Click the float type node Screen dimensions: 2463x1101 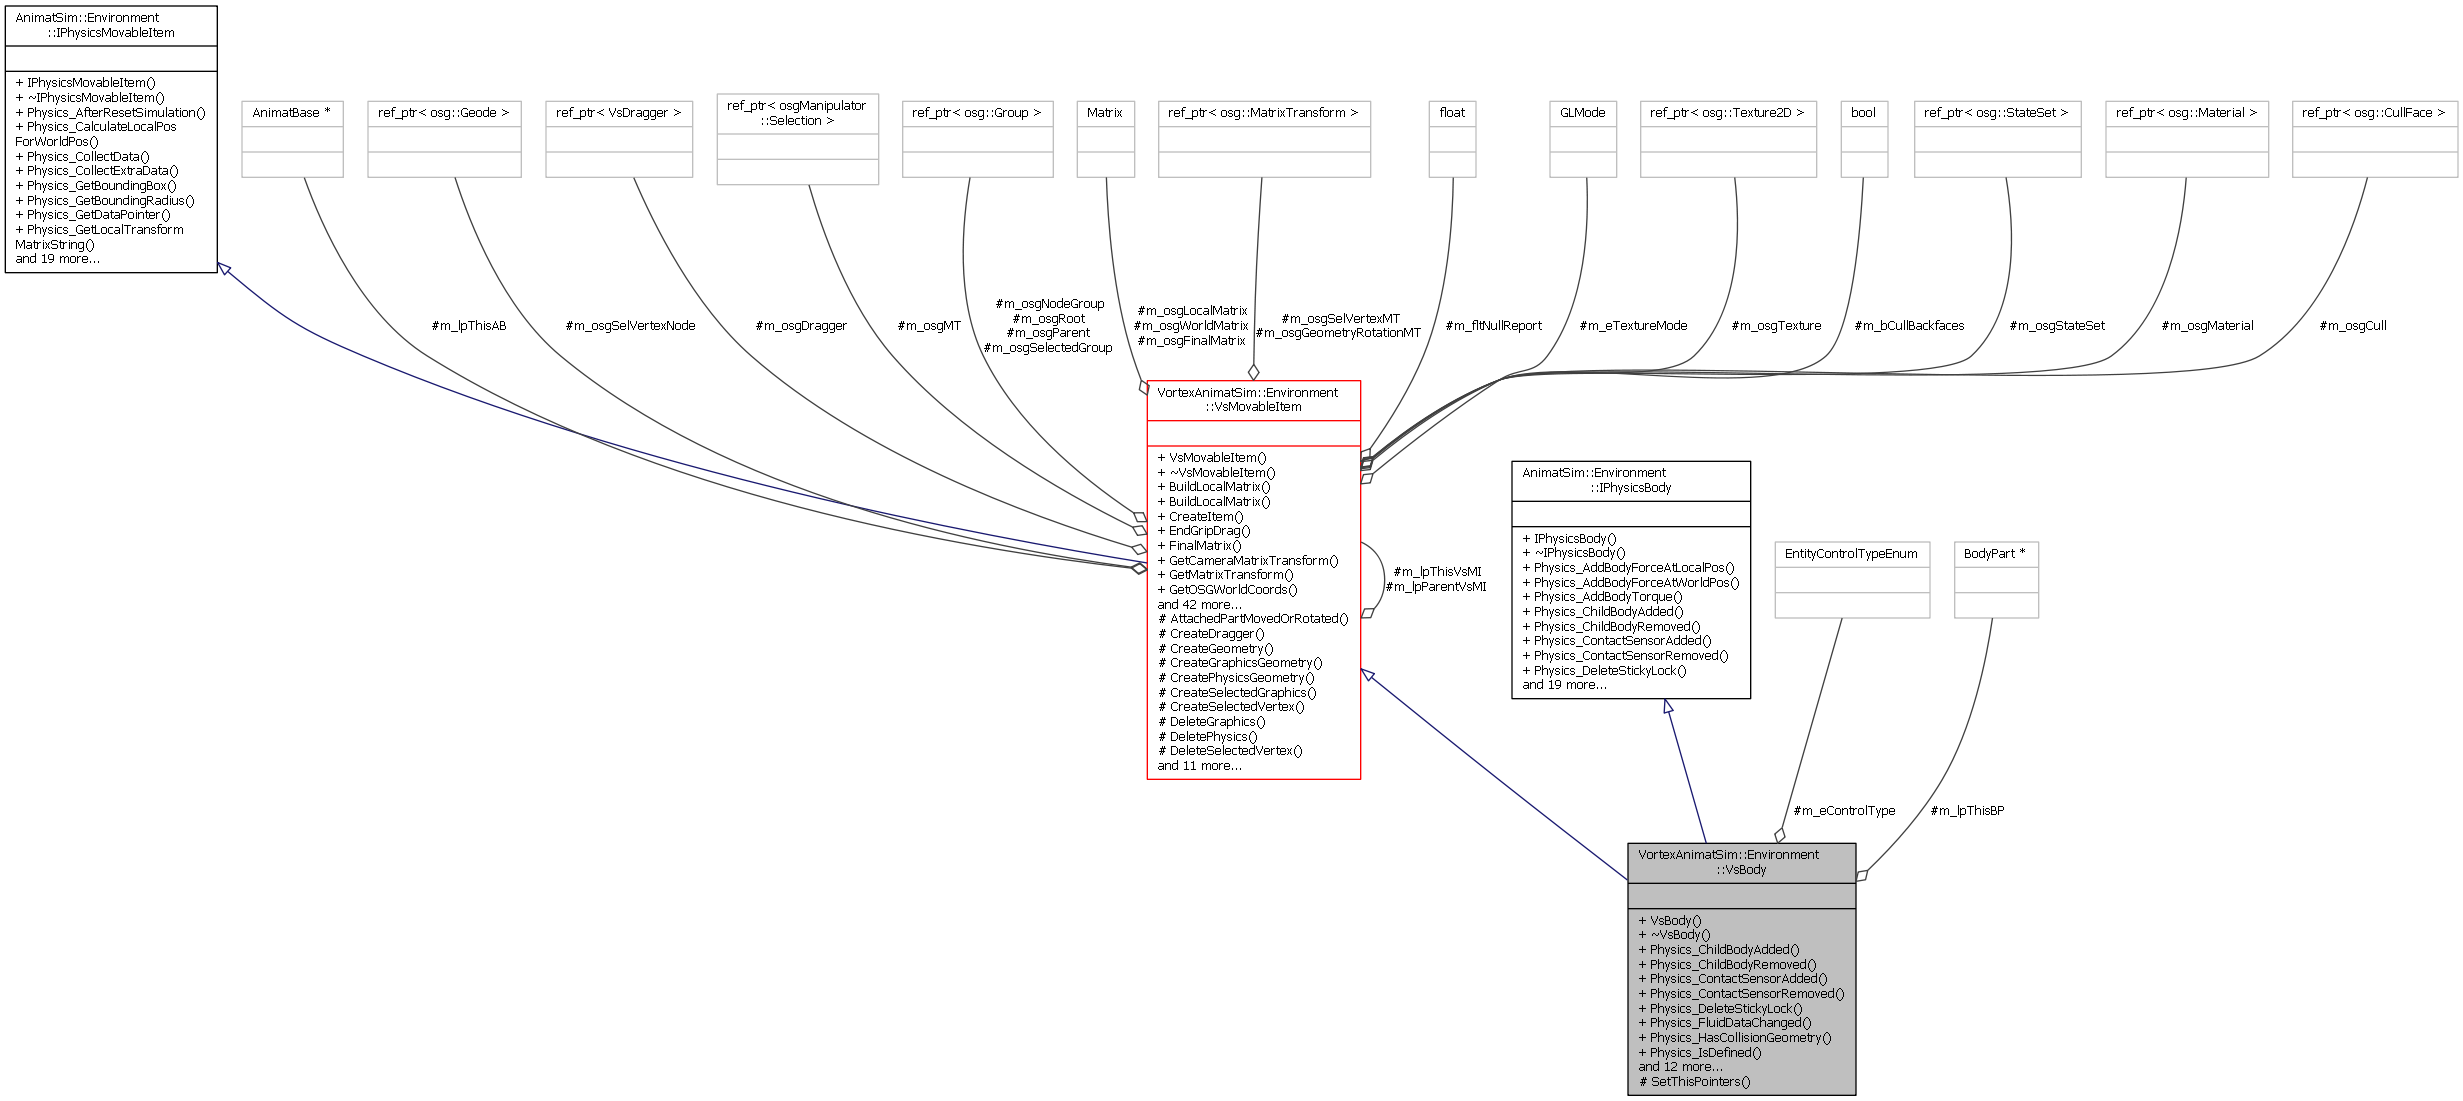(1452, 139)
